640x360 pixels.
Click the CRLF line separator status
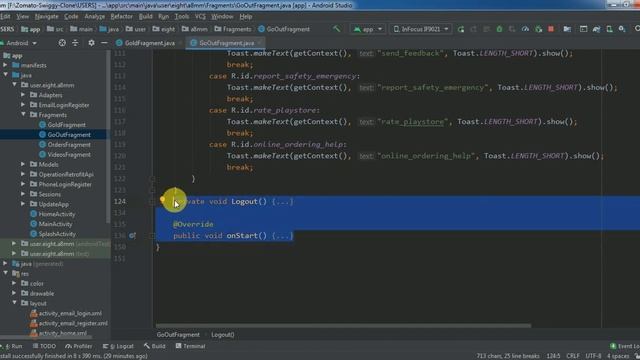coord(573,356)
